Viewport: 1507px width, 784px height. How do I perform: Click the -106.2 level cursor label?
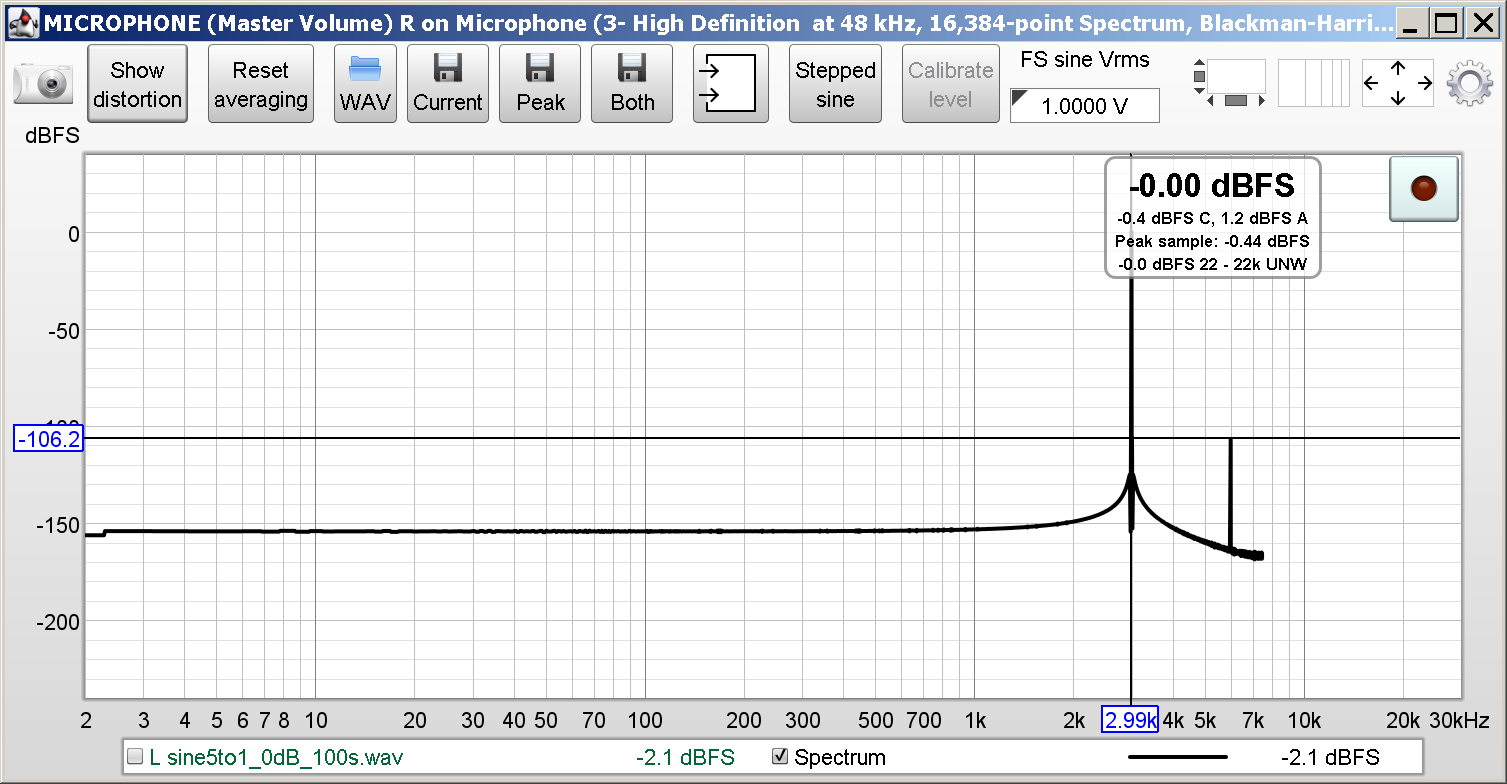(47, 439)
